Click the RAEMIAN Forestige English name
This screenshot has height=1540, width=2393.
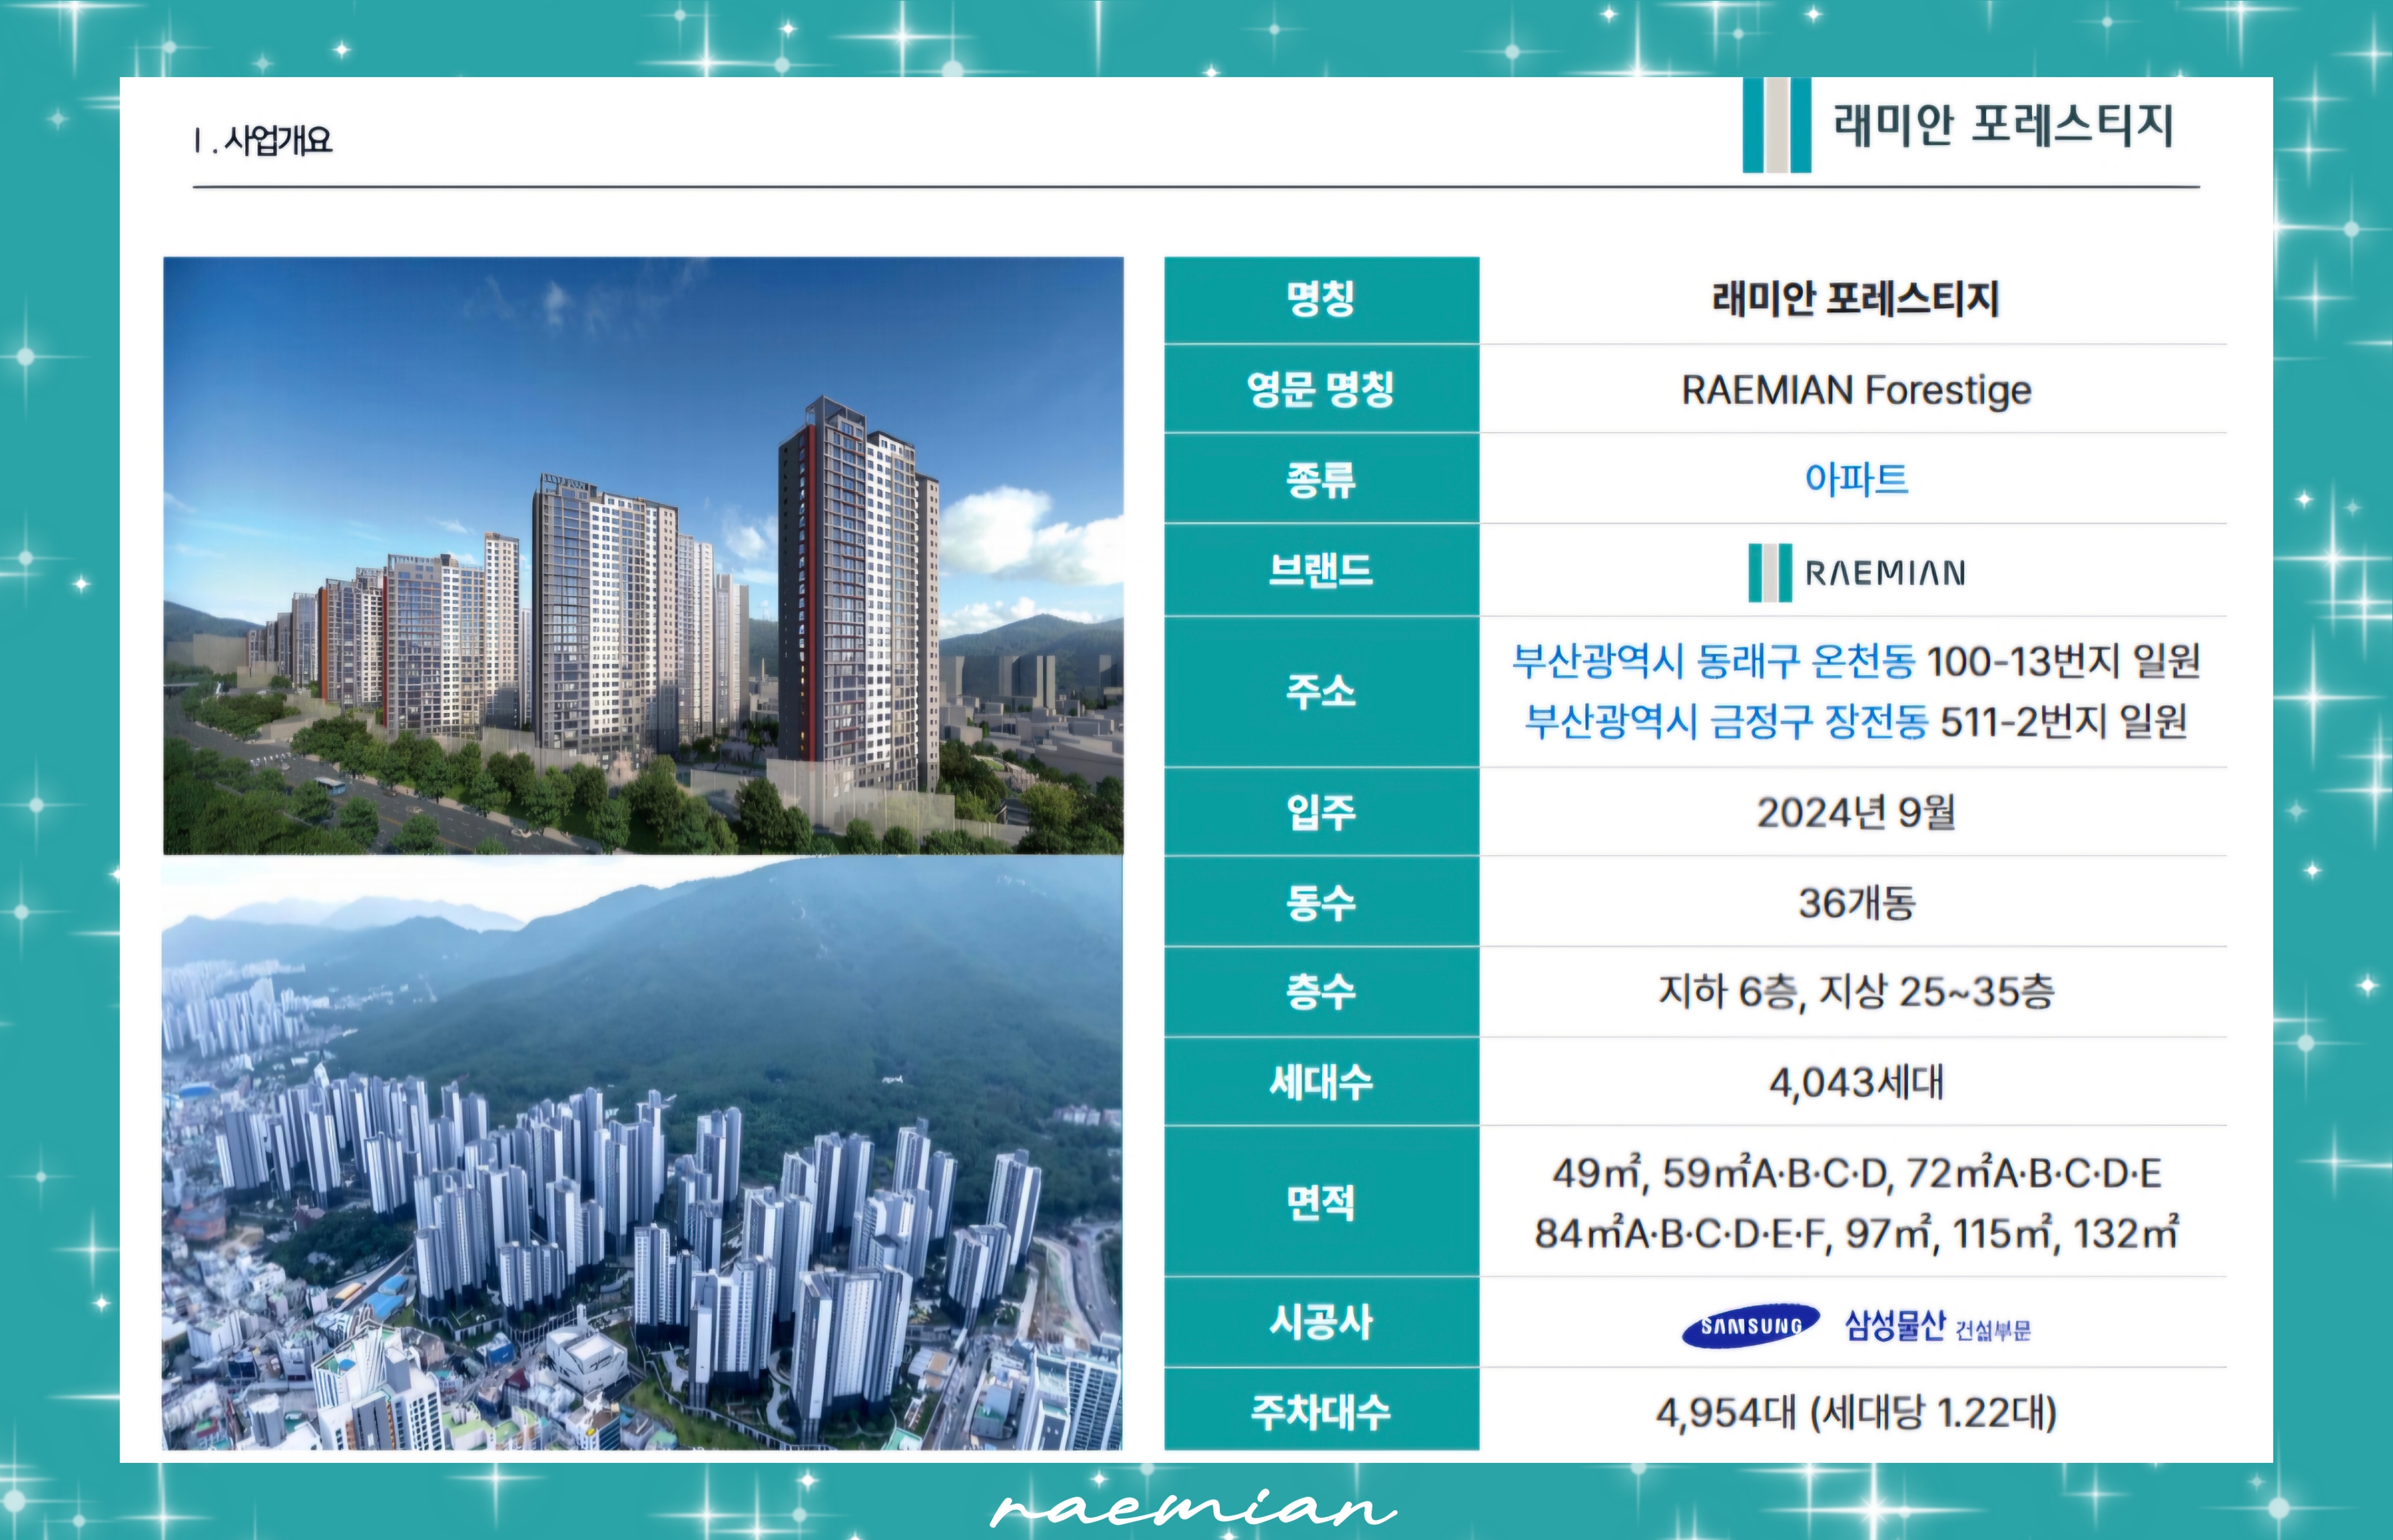[1856, 390]
